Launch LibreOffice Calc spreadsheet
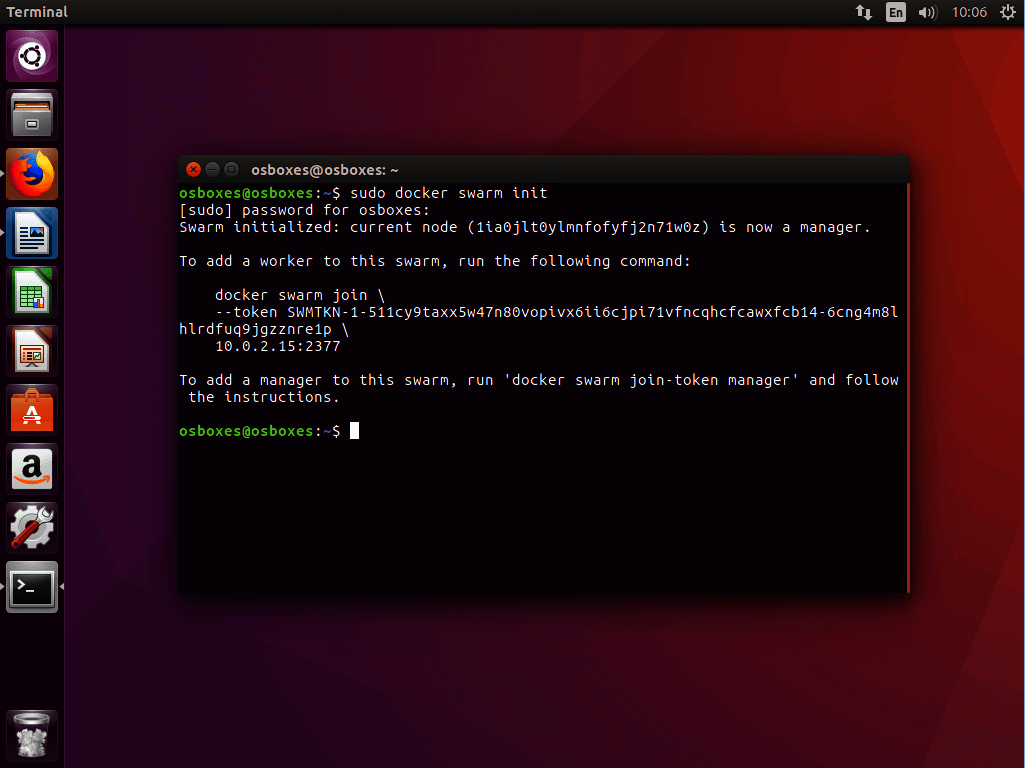1025x768 pixels. point(32,292)
